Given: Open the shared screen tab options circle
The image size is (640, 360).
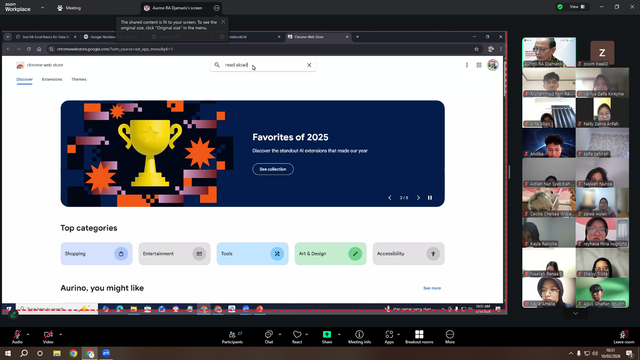Looking at the screenshot, I should pos(216,8).
